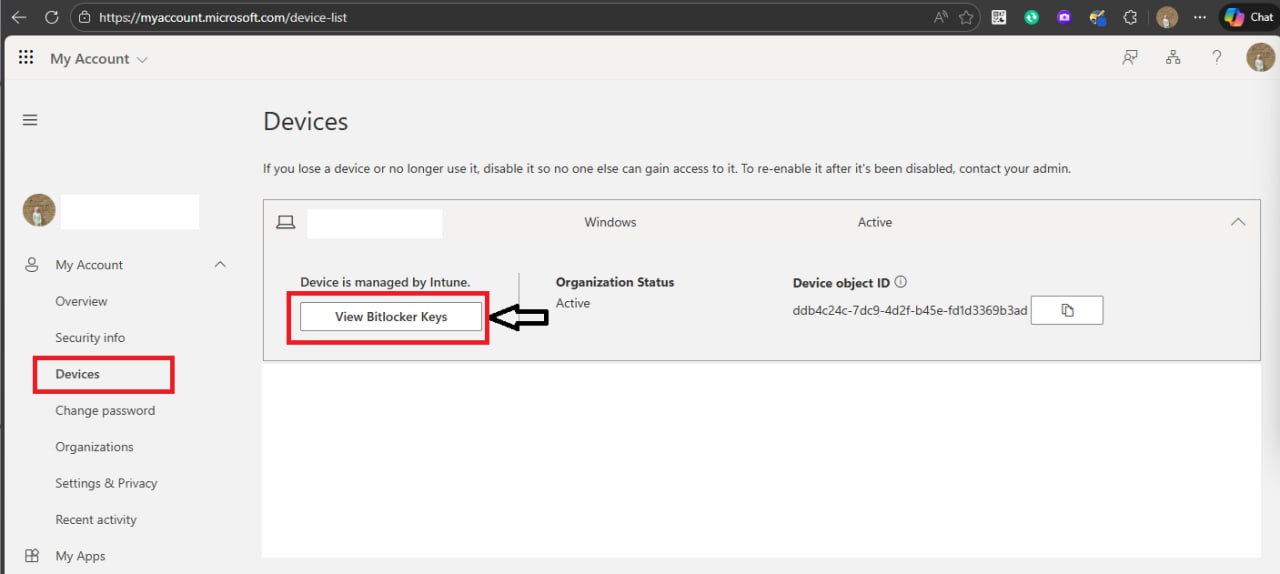
Task: Copy the Device object ID
Action: pyautogui.click(x=1067, y=311)
